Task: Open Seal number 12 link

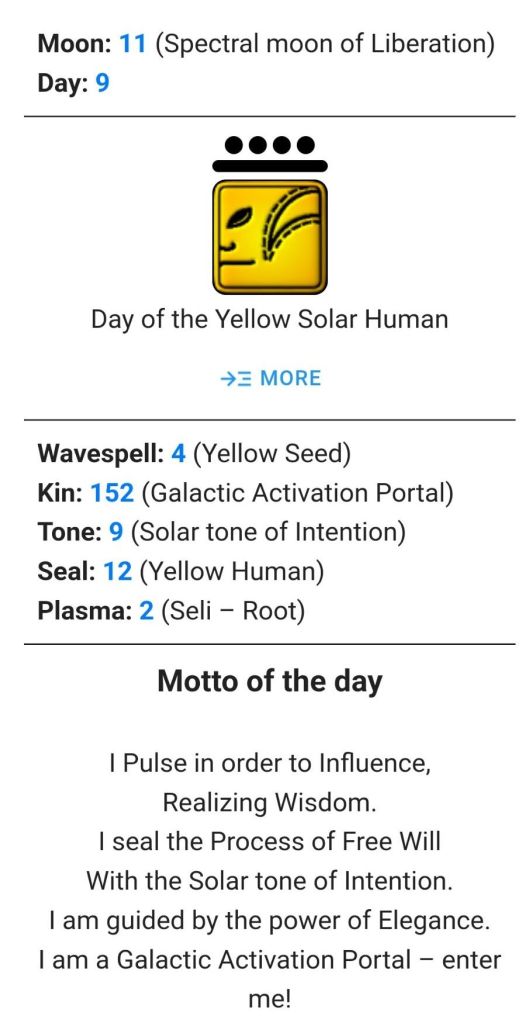Action: click(x=117, y=572)
